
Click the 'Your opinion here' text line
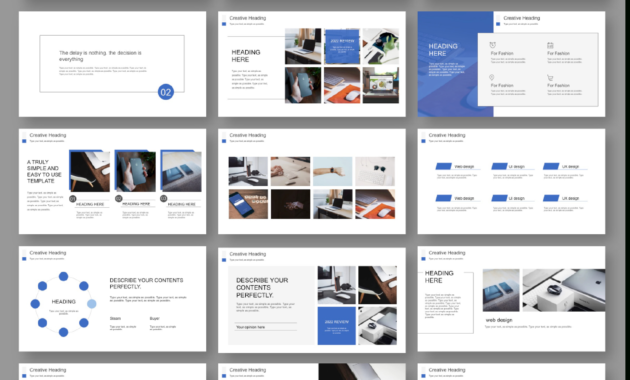coord(251,327)
